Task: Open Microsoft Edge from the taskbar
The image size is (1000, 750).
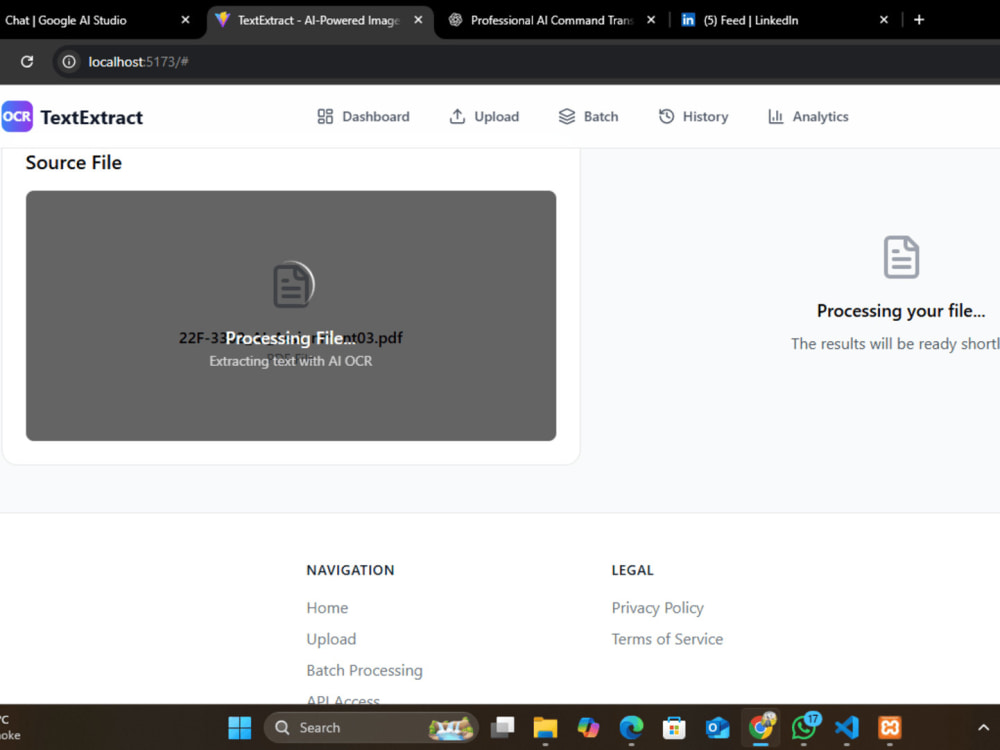Action: [631, 728]
